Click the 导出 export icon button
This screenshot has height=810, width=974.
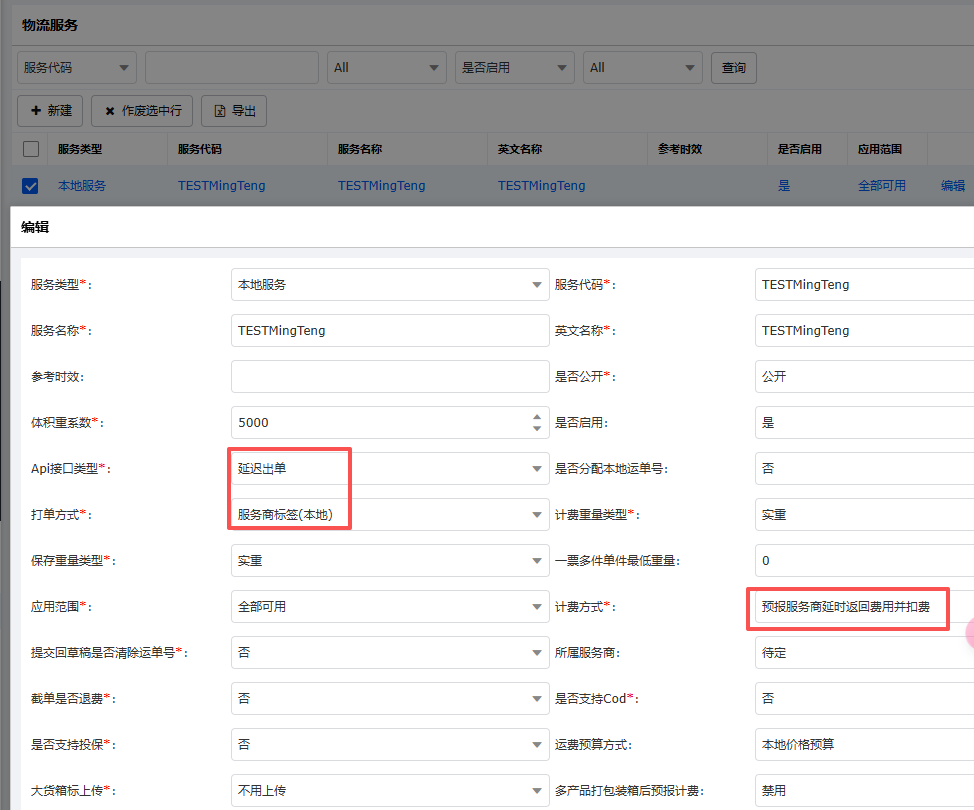(234, 111)
